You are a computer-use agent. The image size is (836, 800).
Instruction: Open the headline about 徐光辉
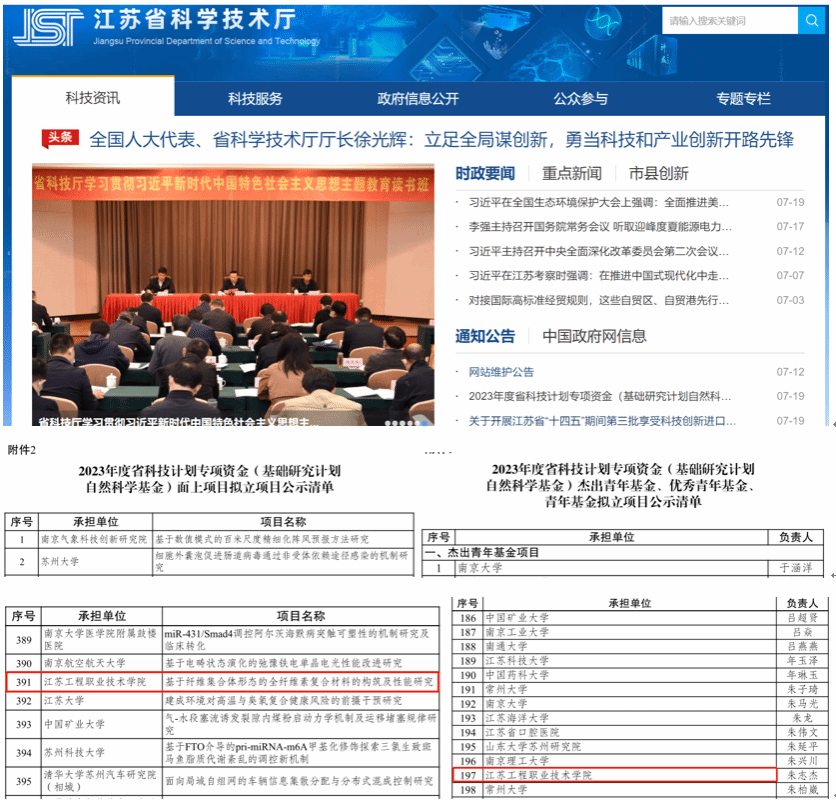pyautogui.click(x=441, y=139)
